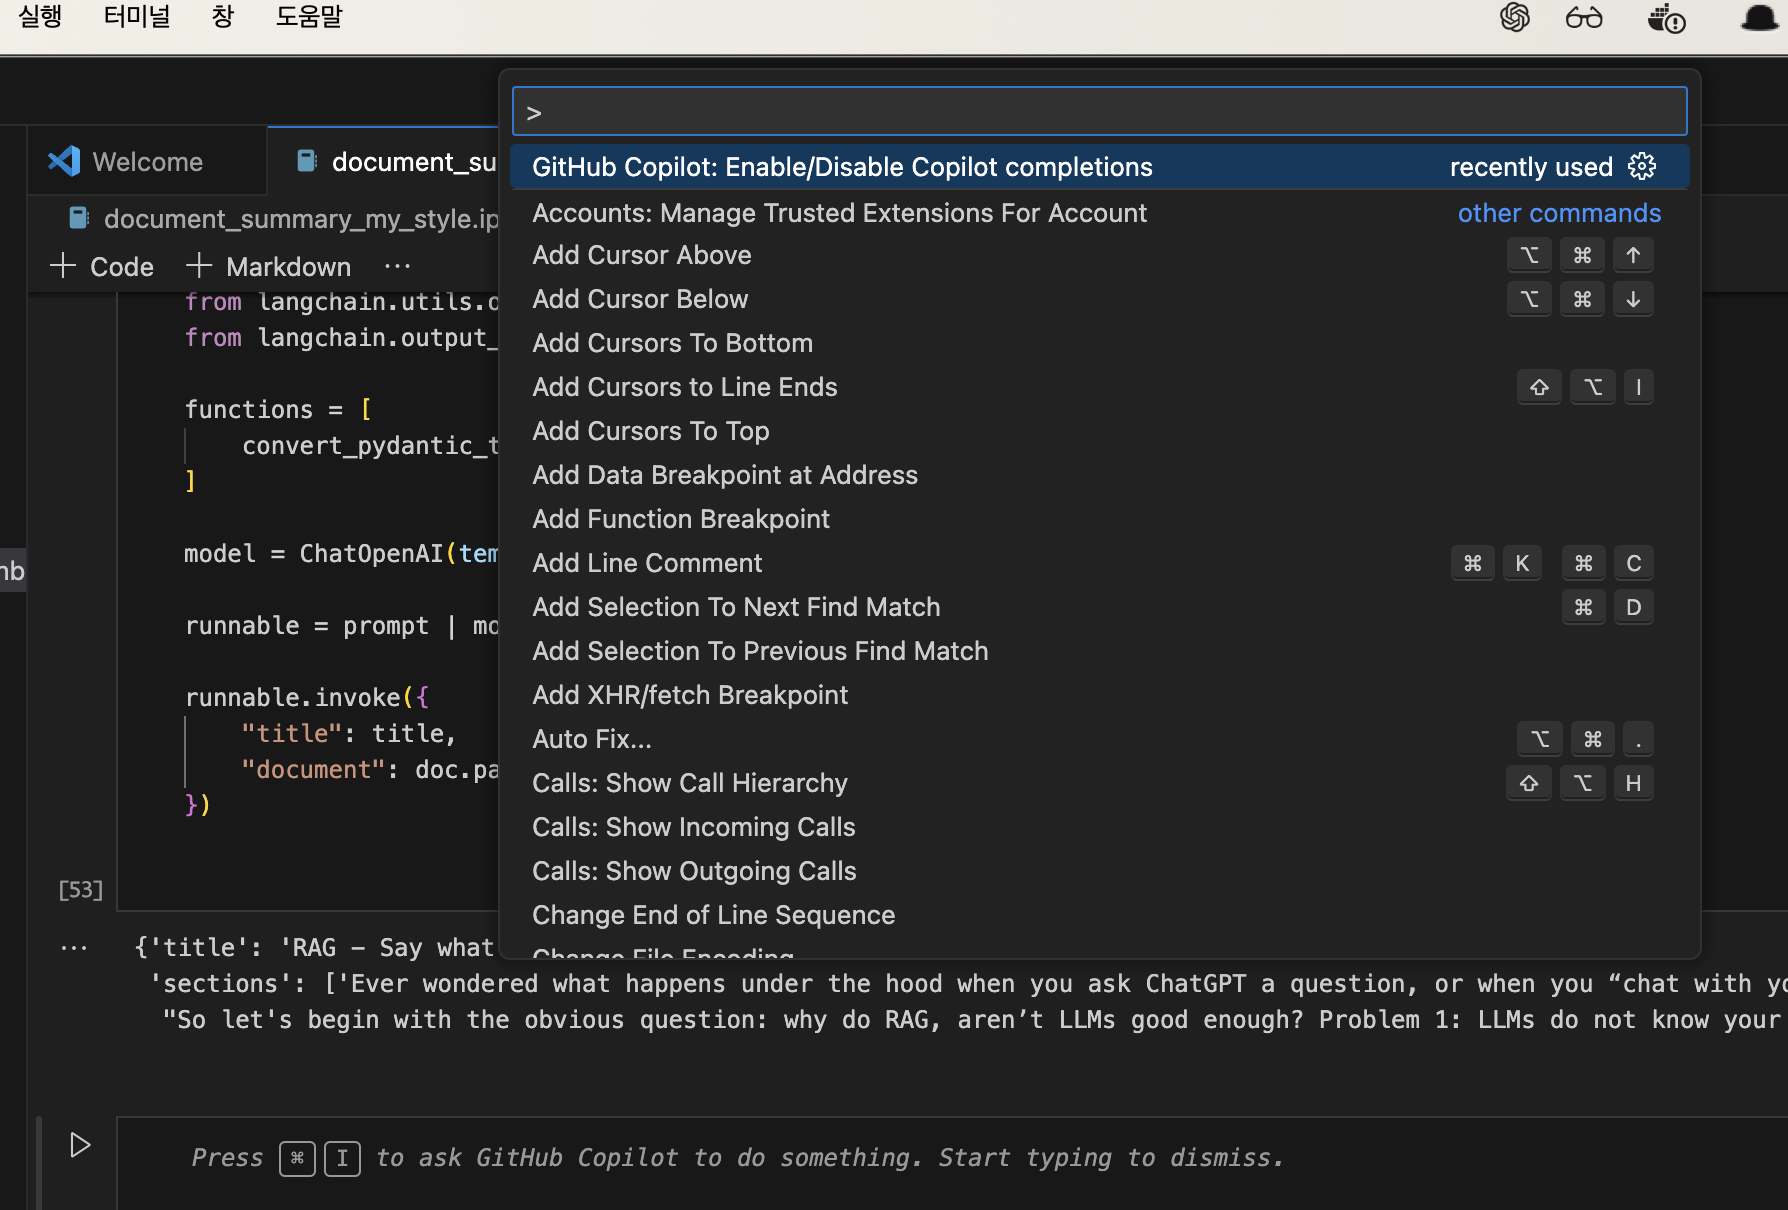Click execution count [53] label

click(81, 889)
